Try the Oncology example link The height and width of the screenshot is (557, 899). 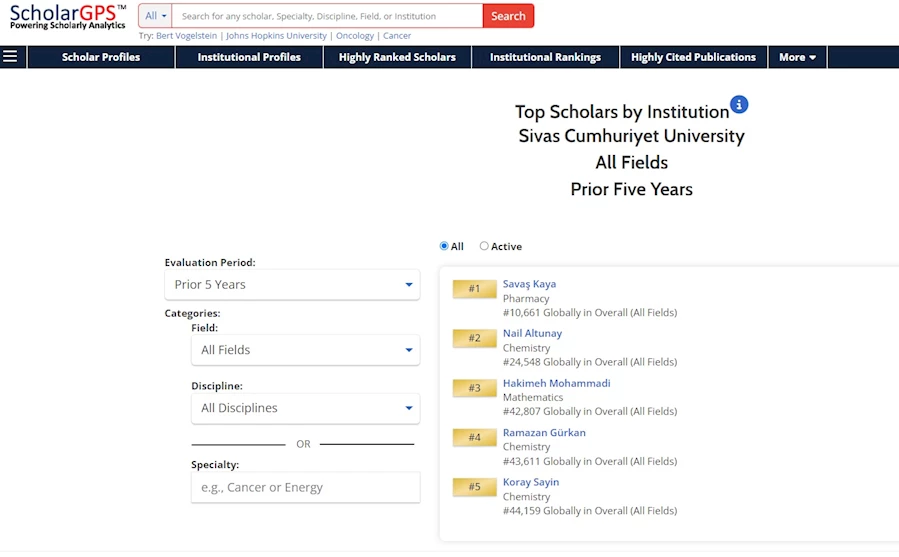tap(355, 36)
